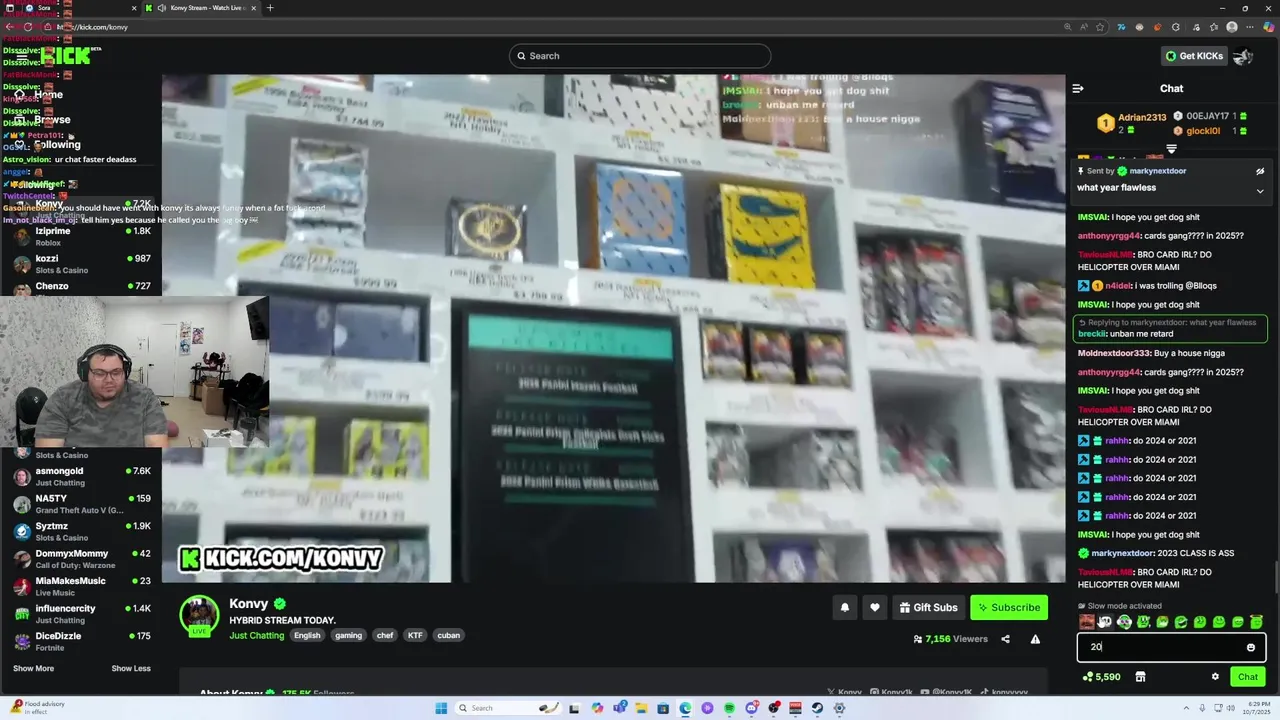Open influencercity channel in sidebar
Screen dimensions: 1280x720
(x=80, y=614)
